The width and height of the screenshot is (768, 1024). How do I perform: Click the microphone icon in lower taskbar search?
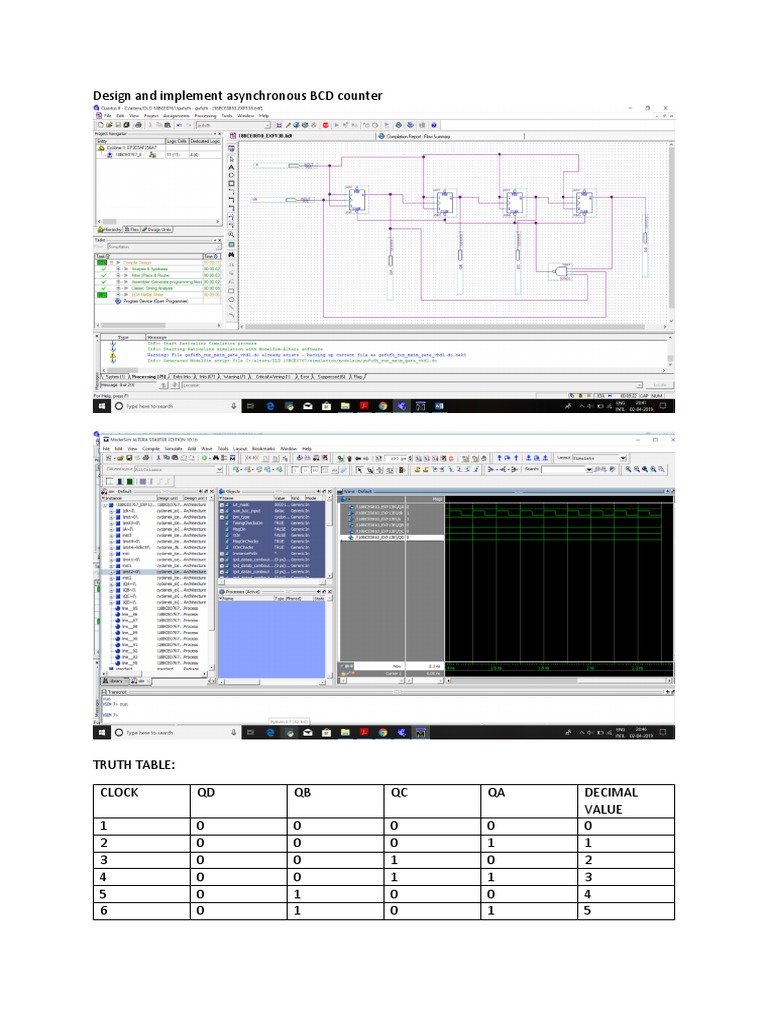point(233,733)
